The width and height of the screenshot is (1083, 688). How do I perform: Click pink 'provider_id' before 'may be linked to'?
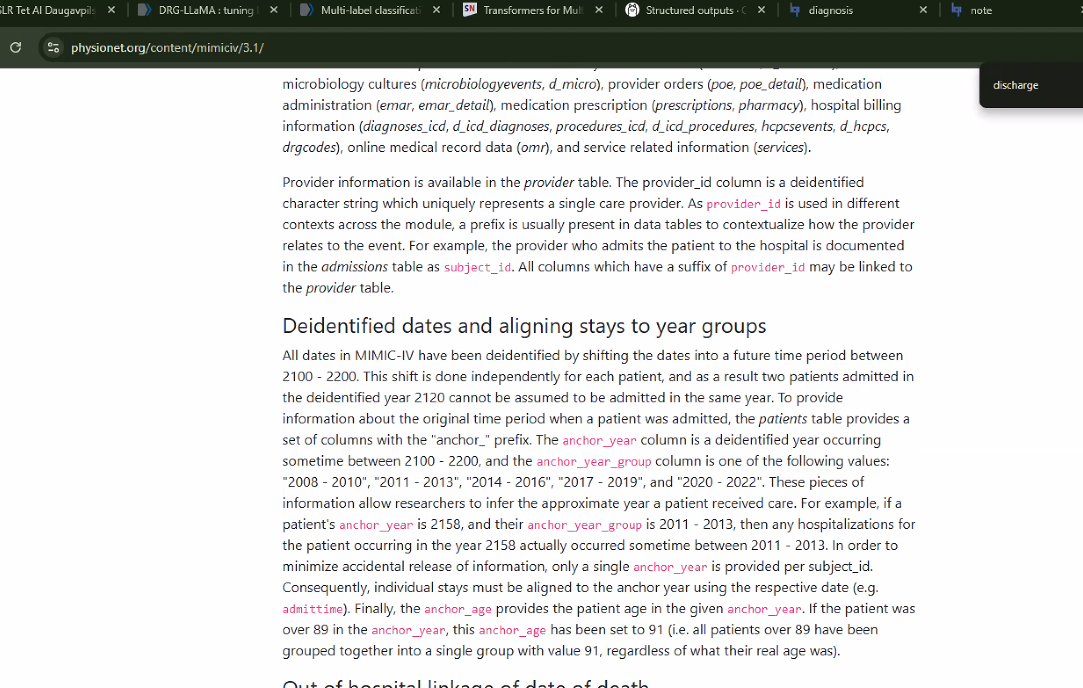768,268
